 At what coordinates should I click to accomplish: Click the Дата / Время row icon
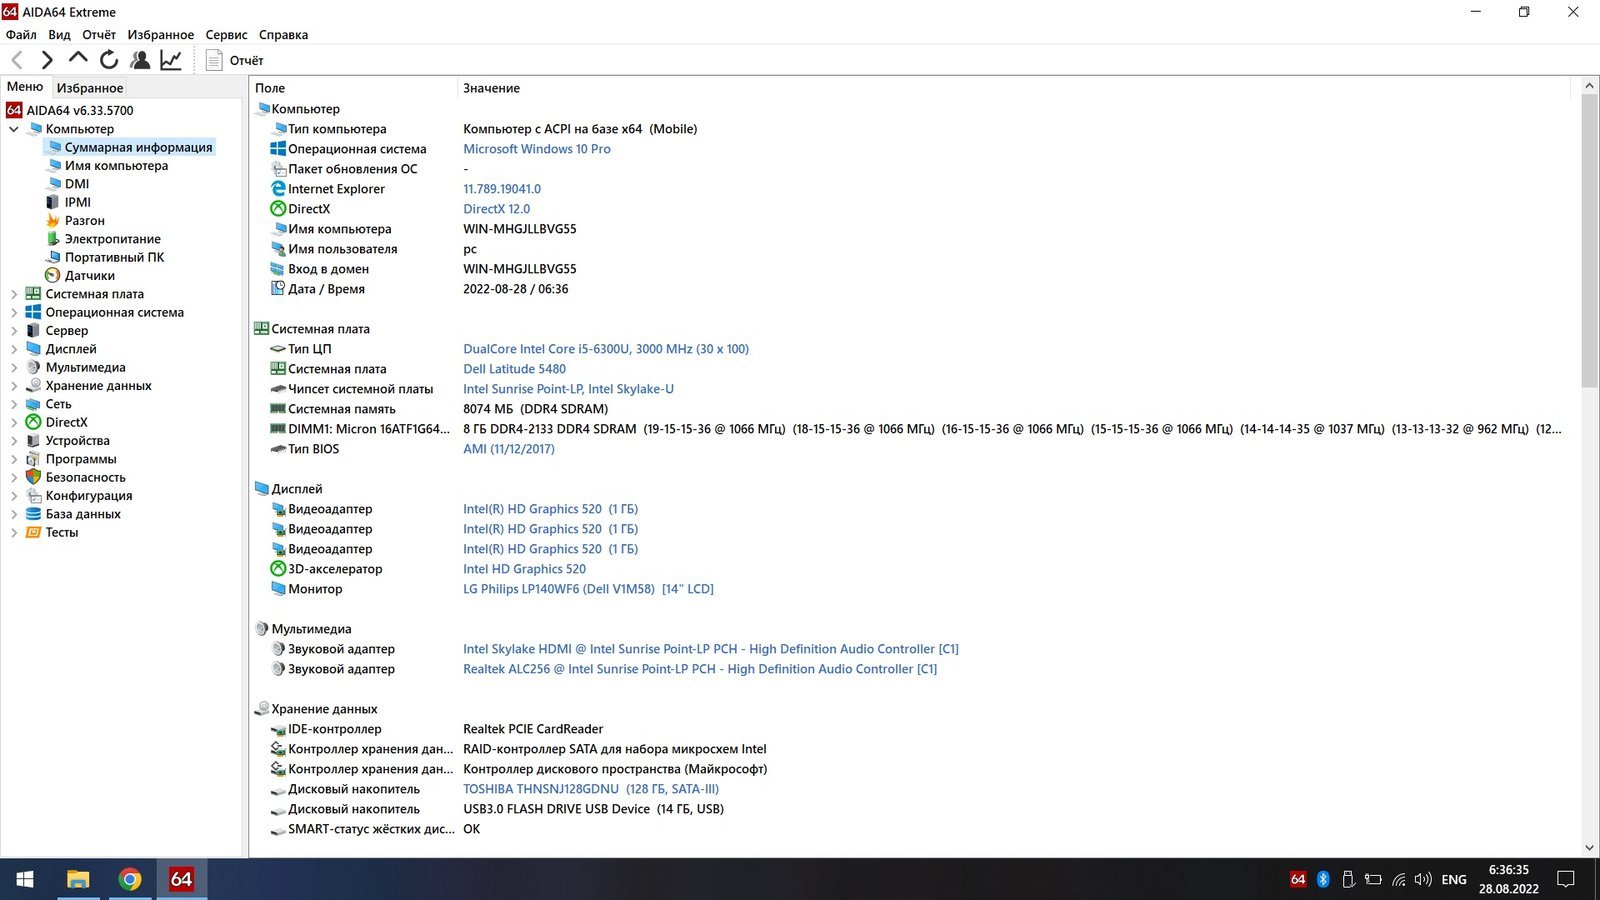coord(278,289)
